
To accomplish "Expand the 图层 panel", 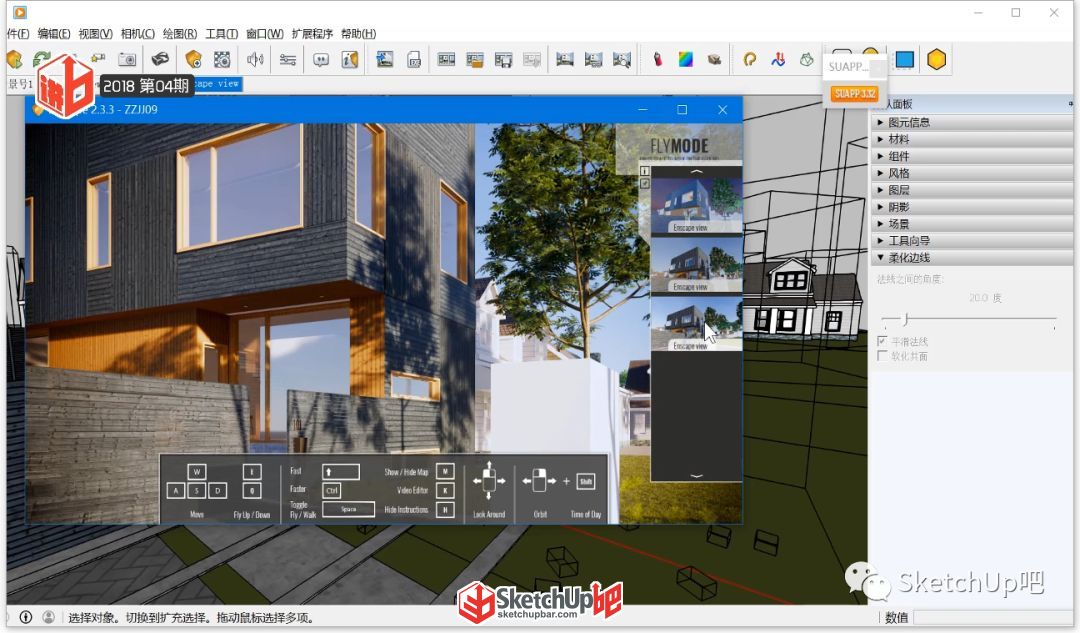I will click(972, 190).
